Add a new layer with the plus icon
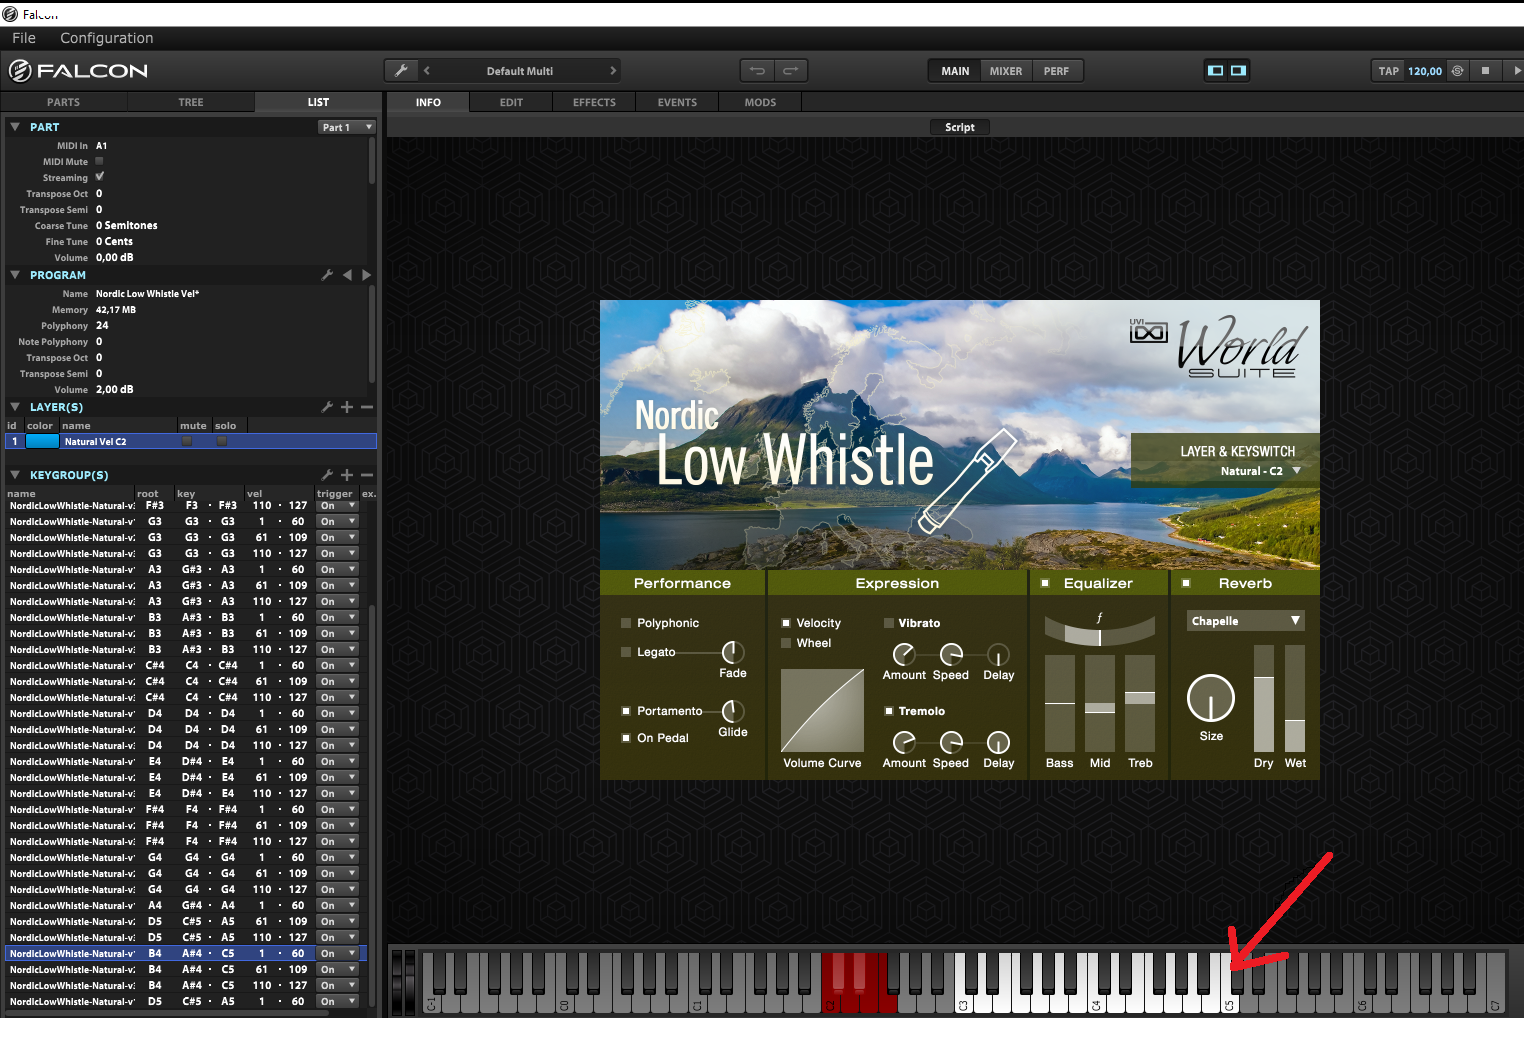The image size is (1524, 1052). [x=347, y=407]
